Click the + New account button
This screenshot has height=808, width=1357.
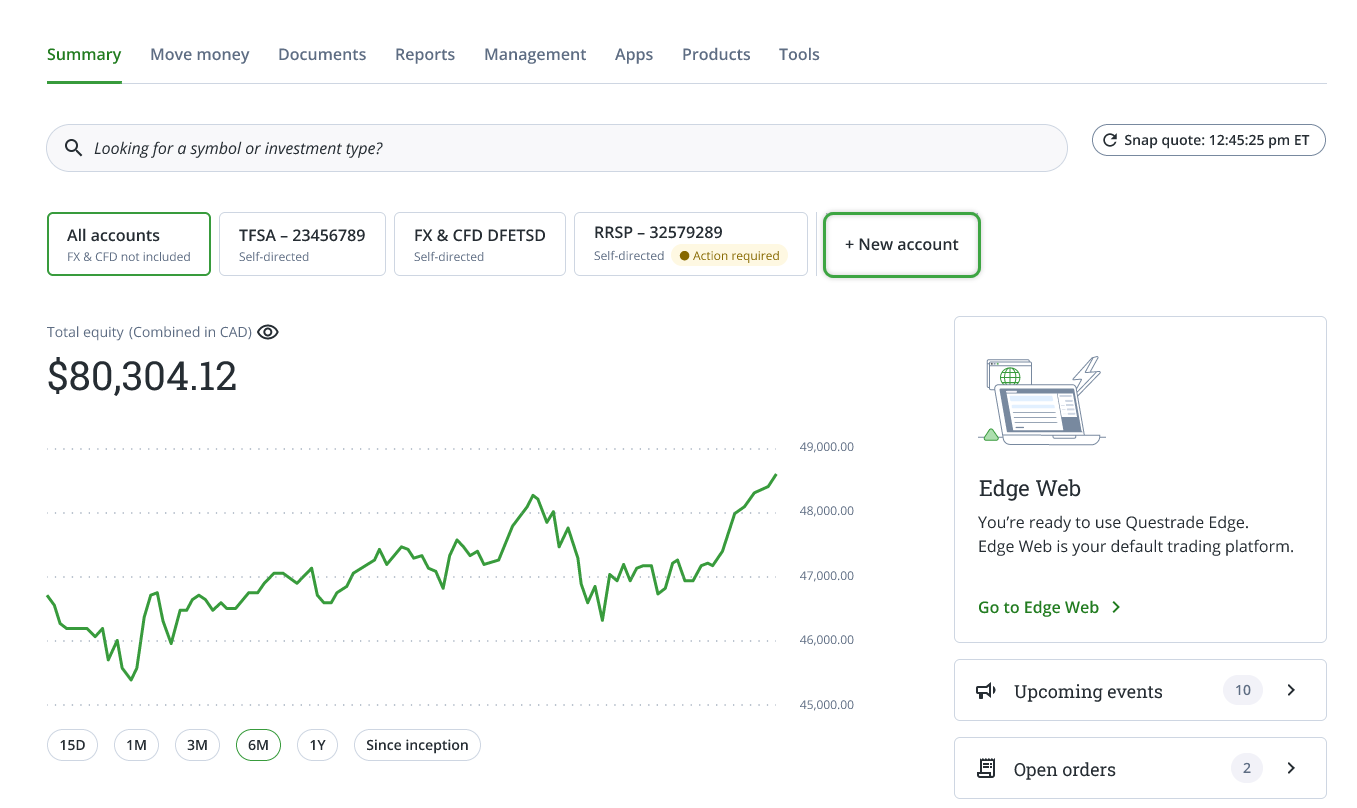pyautogui.click(x=901, y=244)
